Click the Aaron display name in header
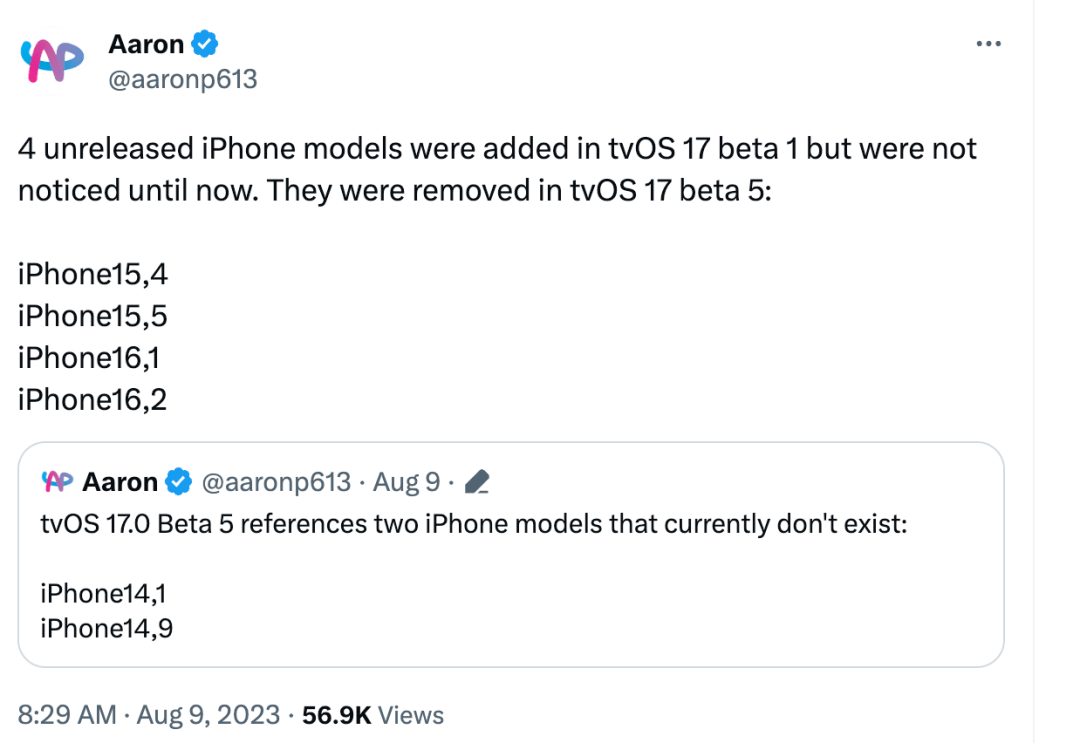 point(146,44)
